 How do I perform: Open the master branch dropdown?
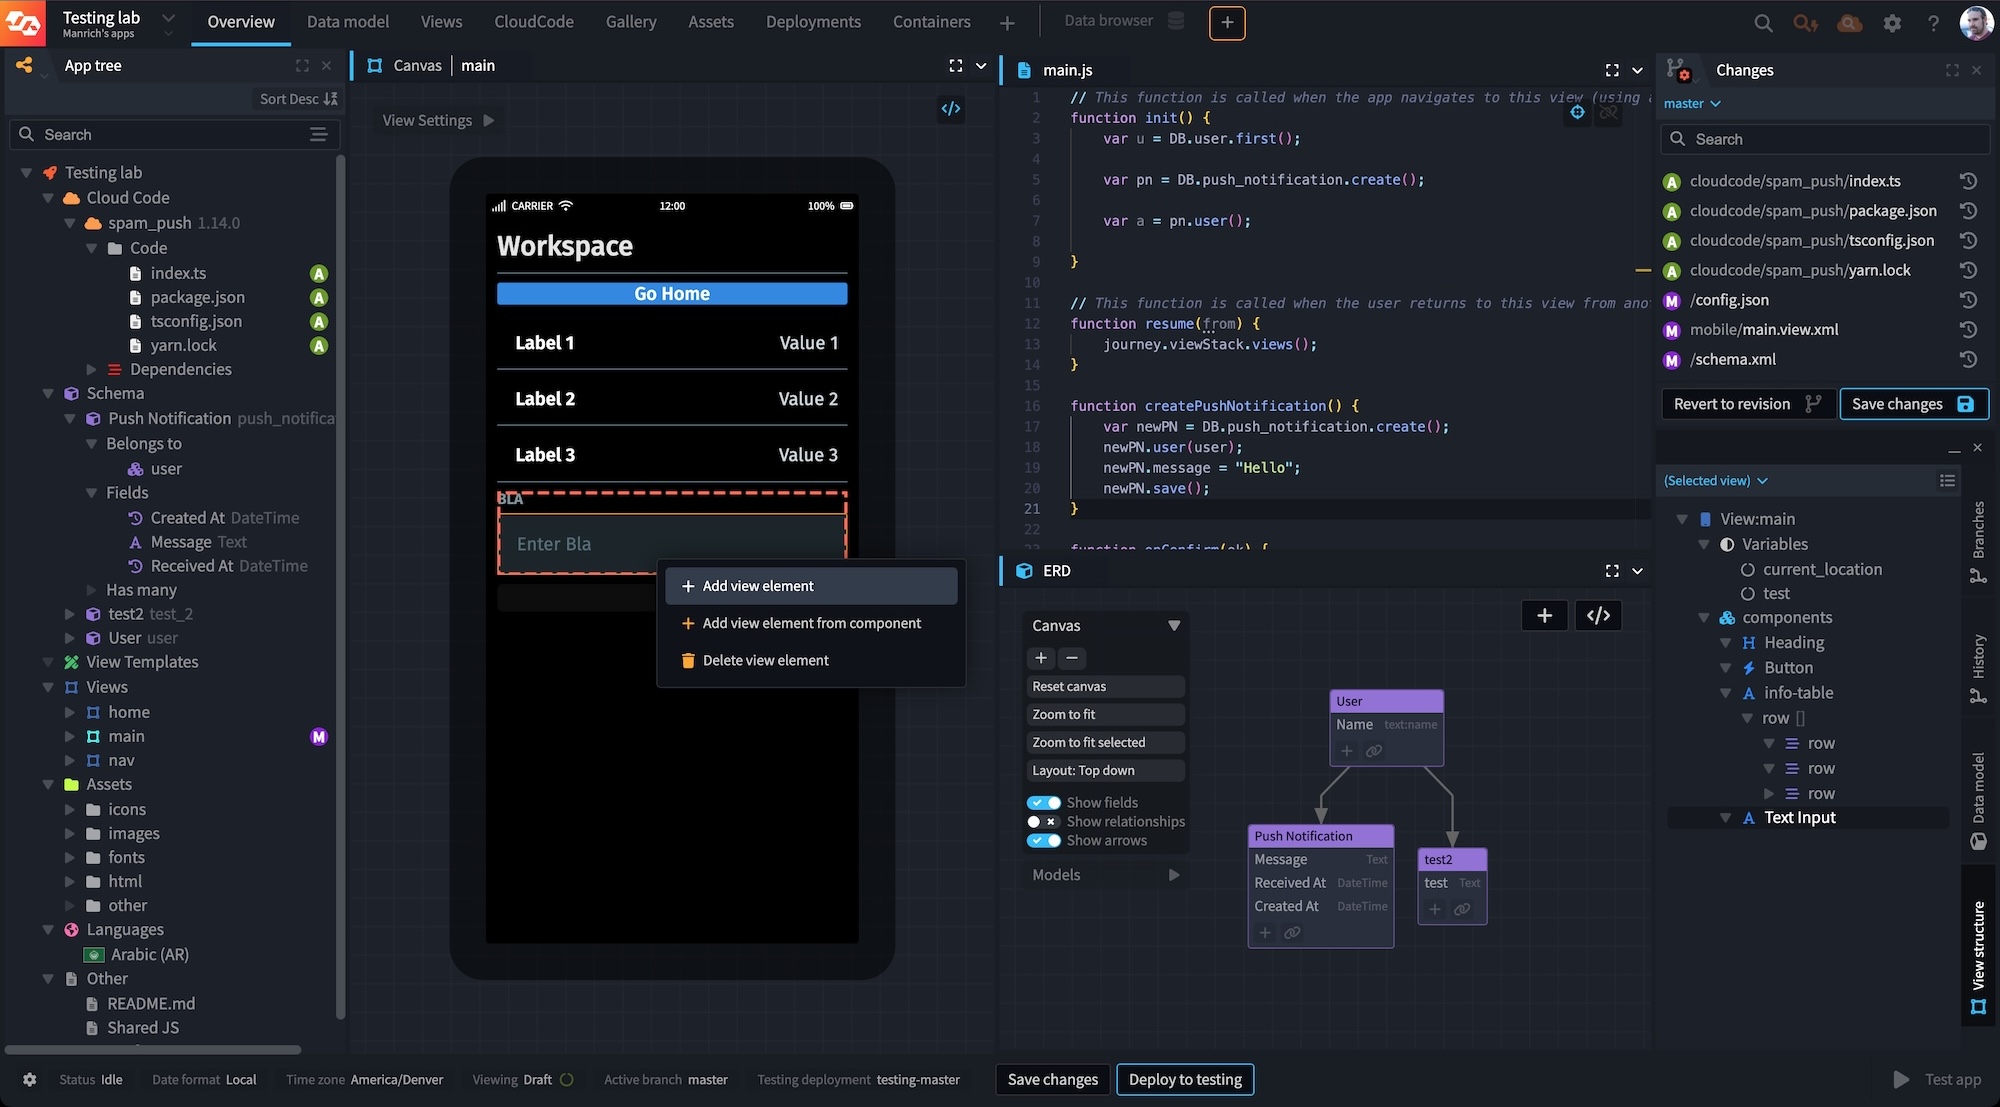click(x=1692, y=103)
